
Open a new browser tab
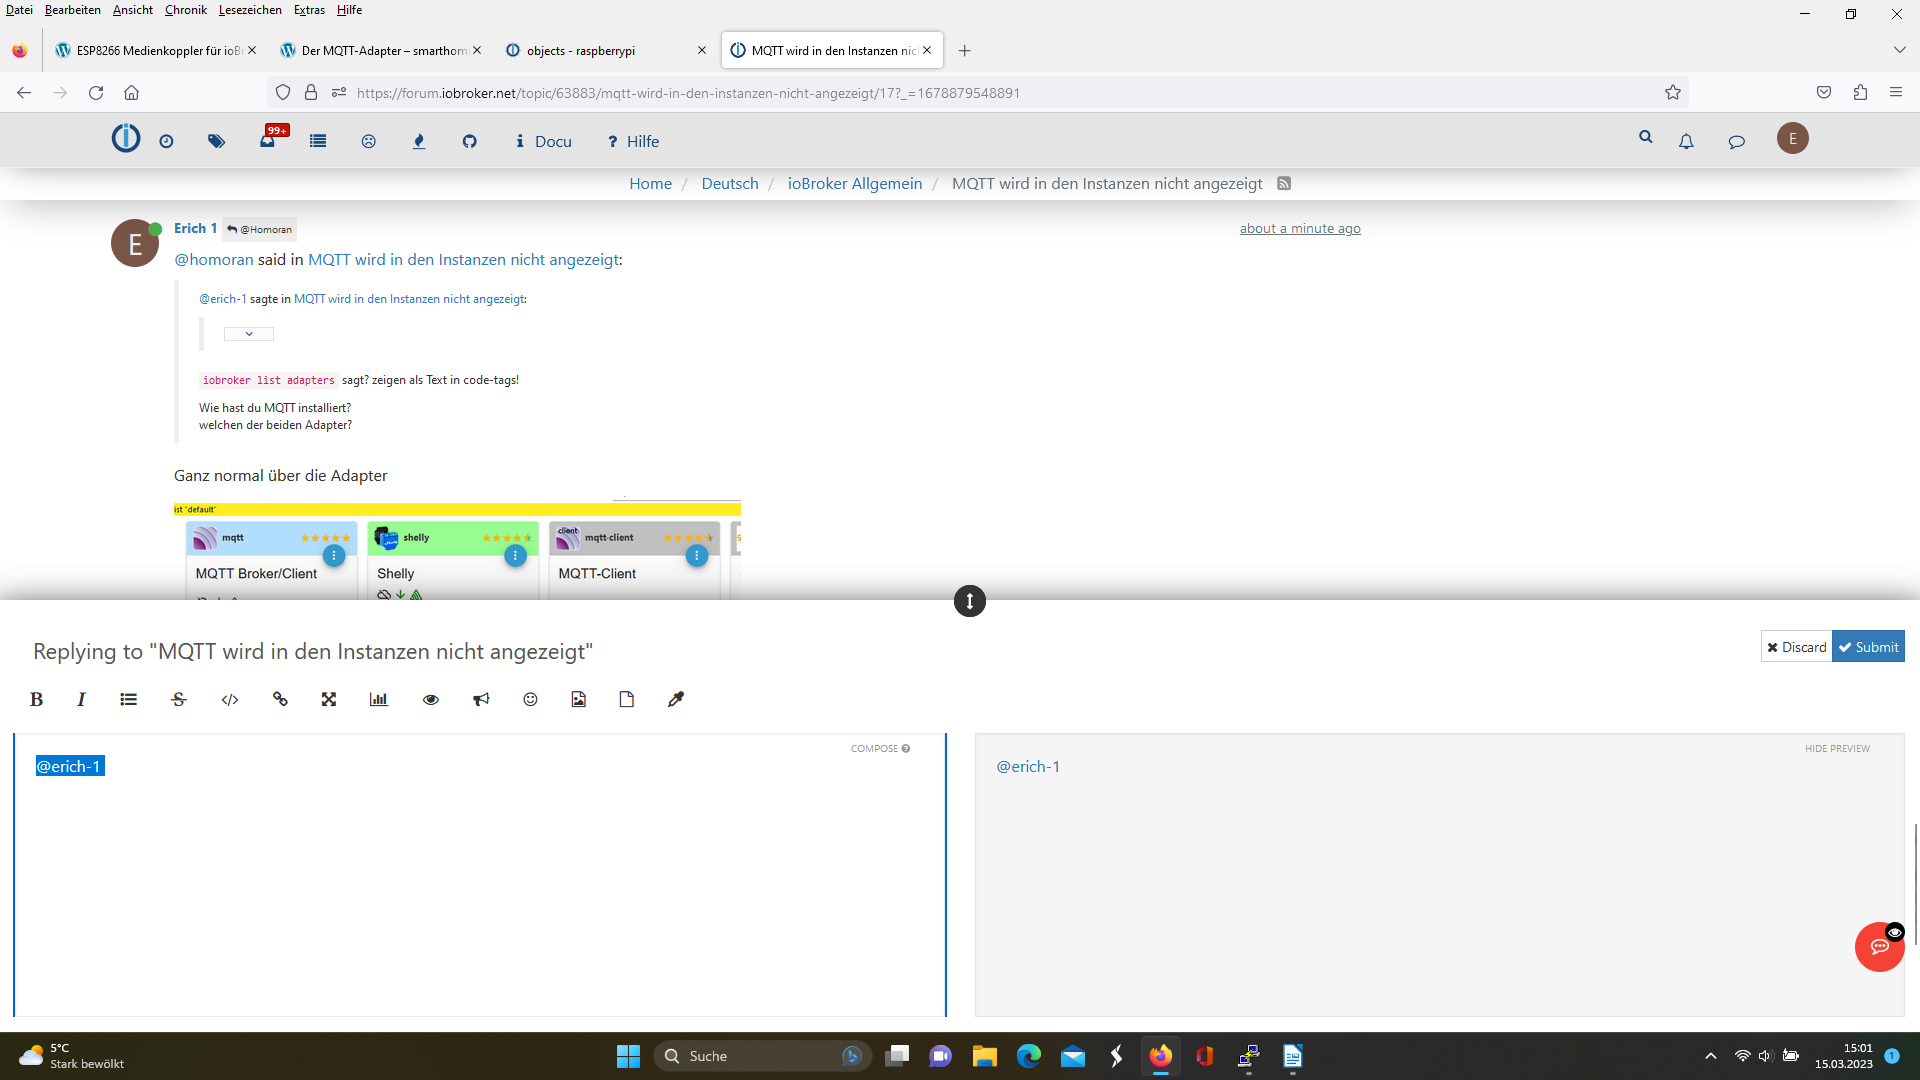coord(964,51)
